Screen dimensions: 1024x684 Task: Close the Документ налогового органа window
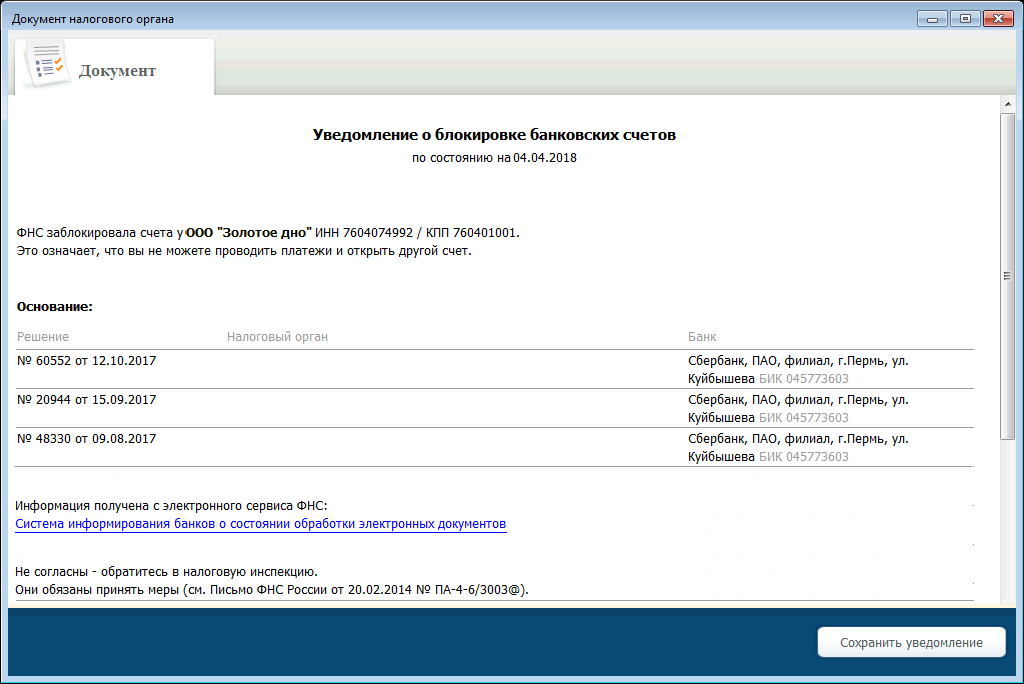[x=998, y=18]
